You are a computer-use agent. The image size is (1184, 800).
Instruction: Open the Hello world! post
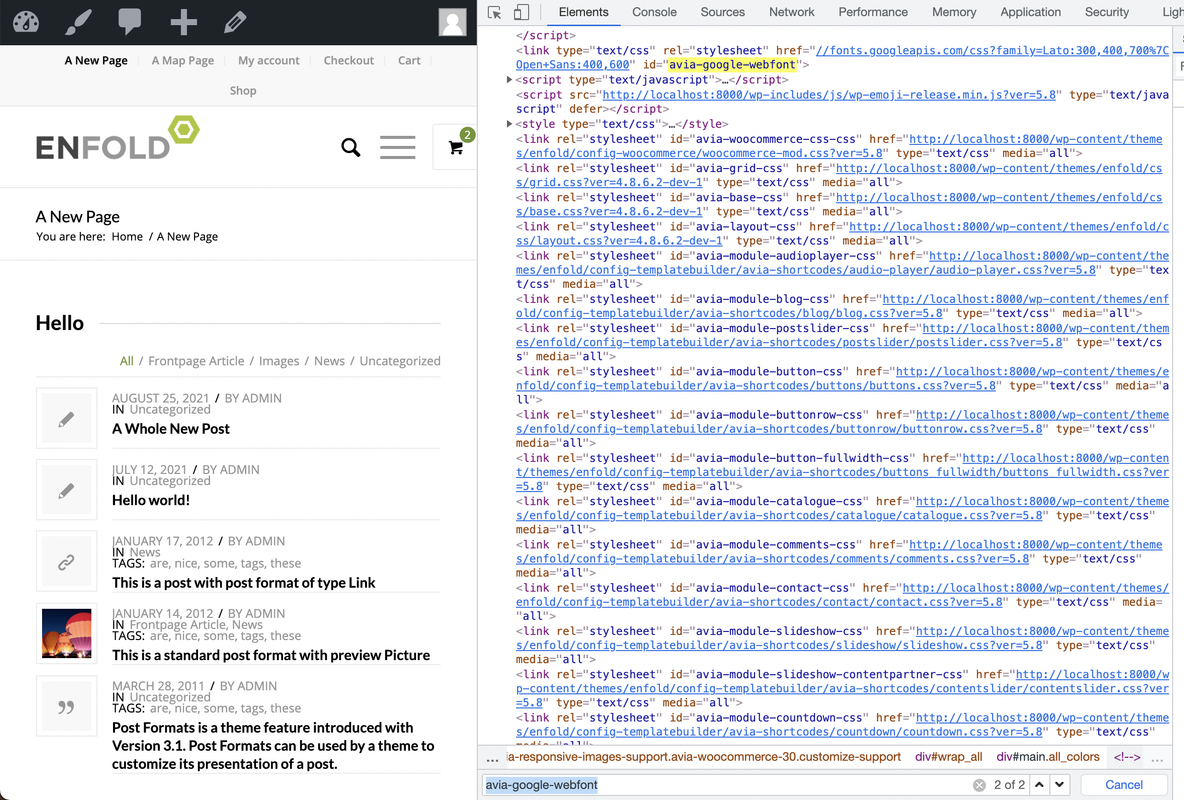(151, 500)
